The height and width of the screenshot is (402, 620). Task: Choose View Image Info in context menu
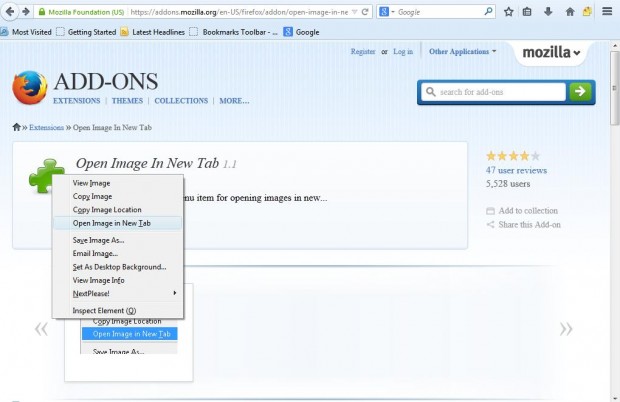click(x=117, y=281)
